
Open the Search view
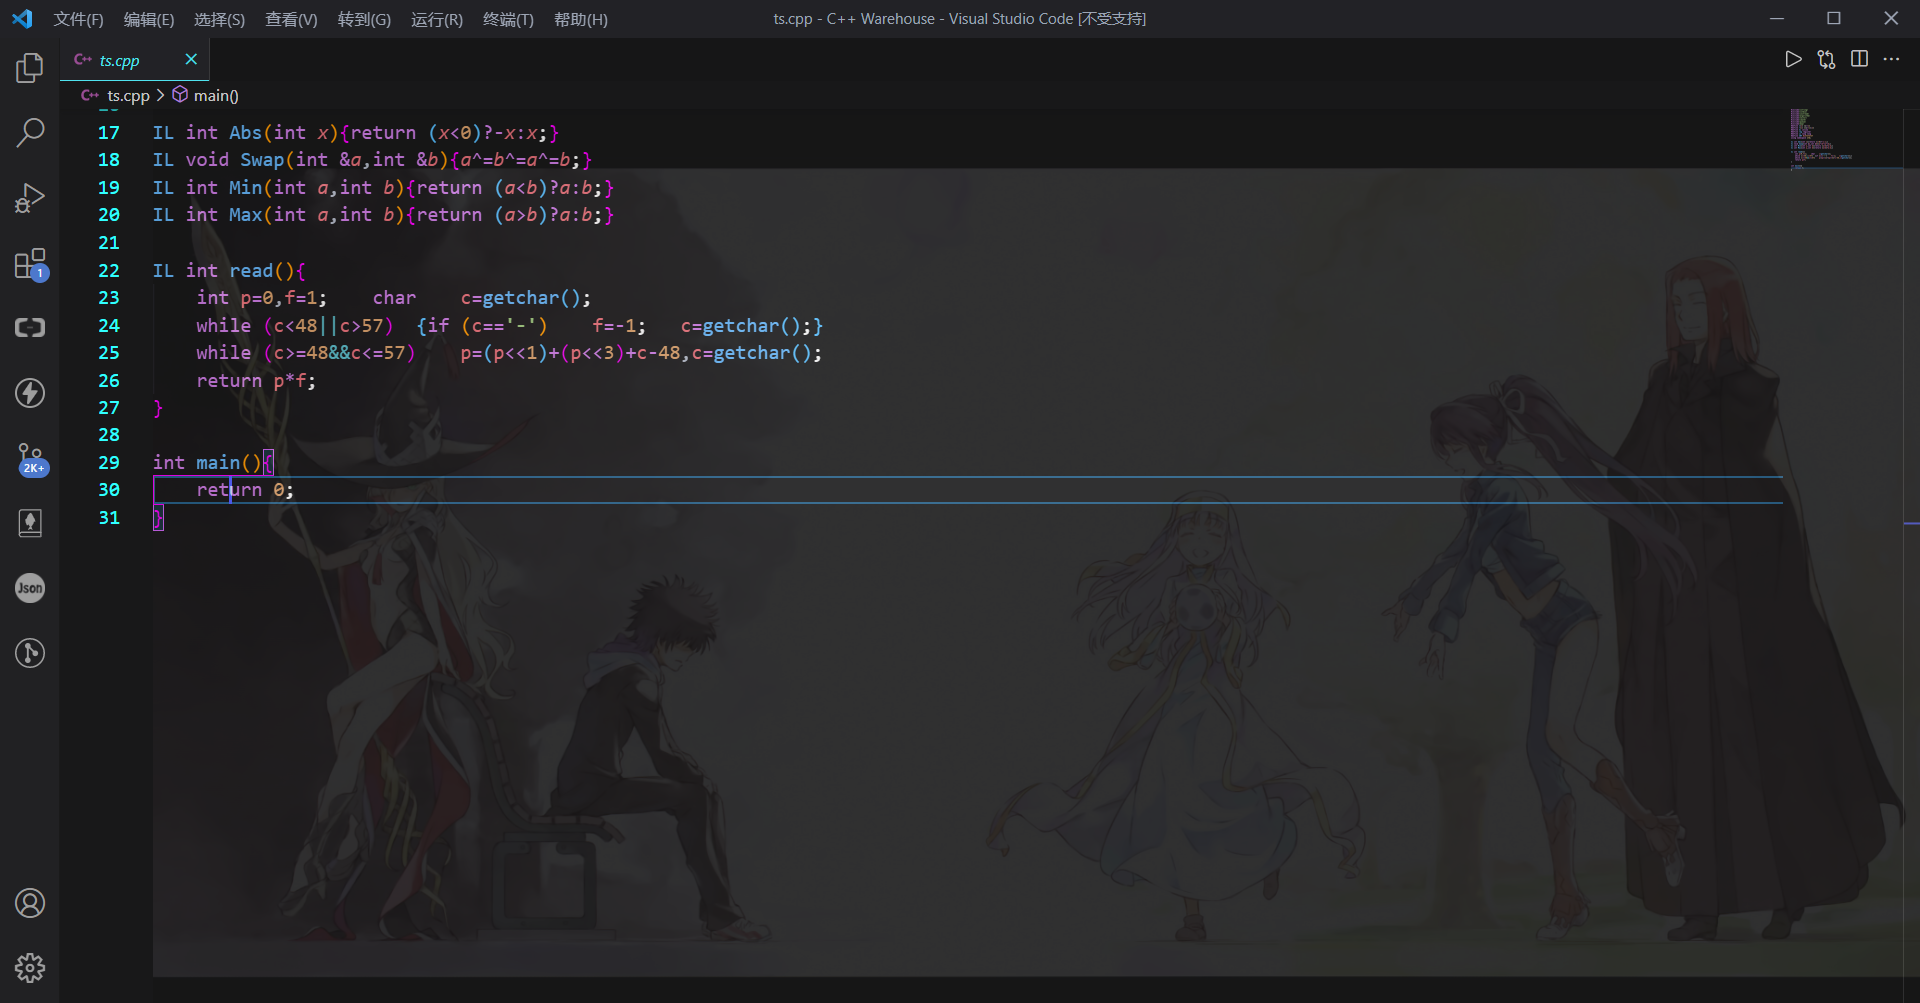(30, 133)
